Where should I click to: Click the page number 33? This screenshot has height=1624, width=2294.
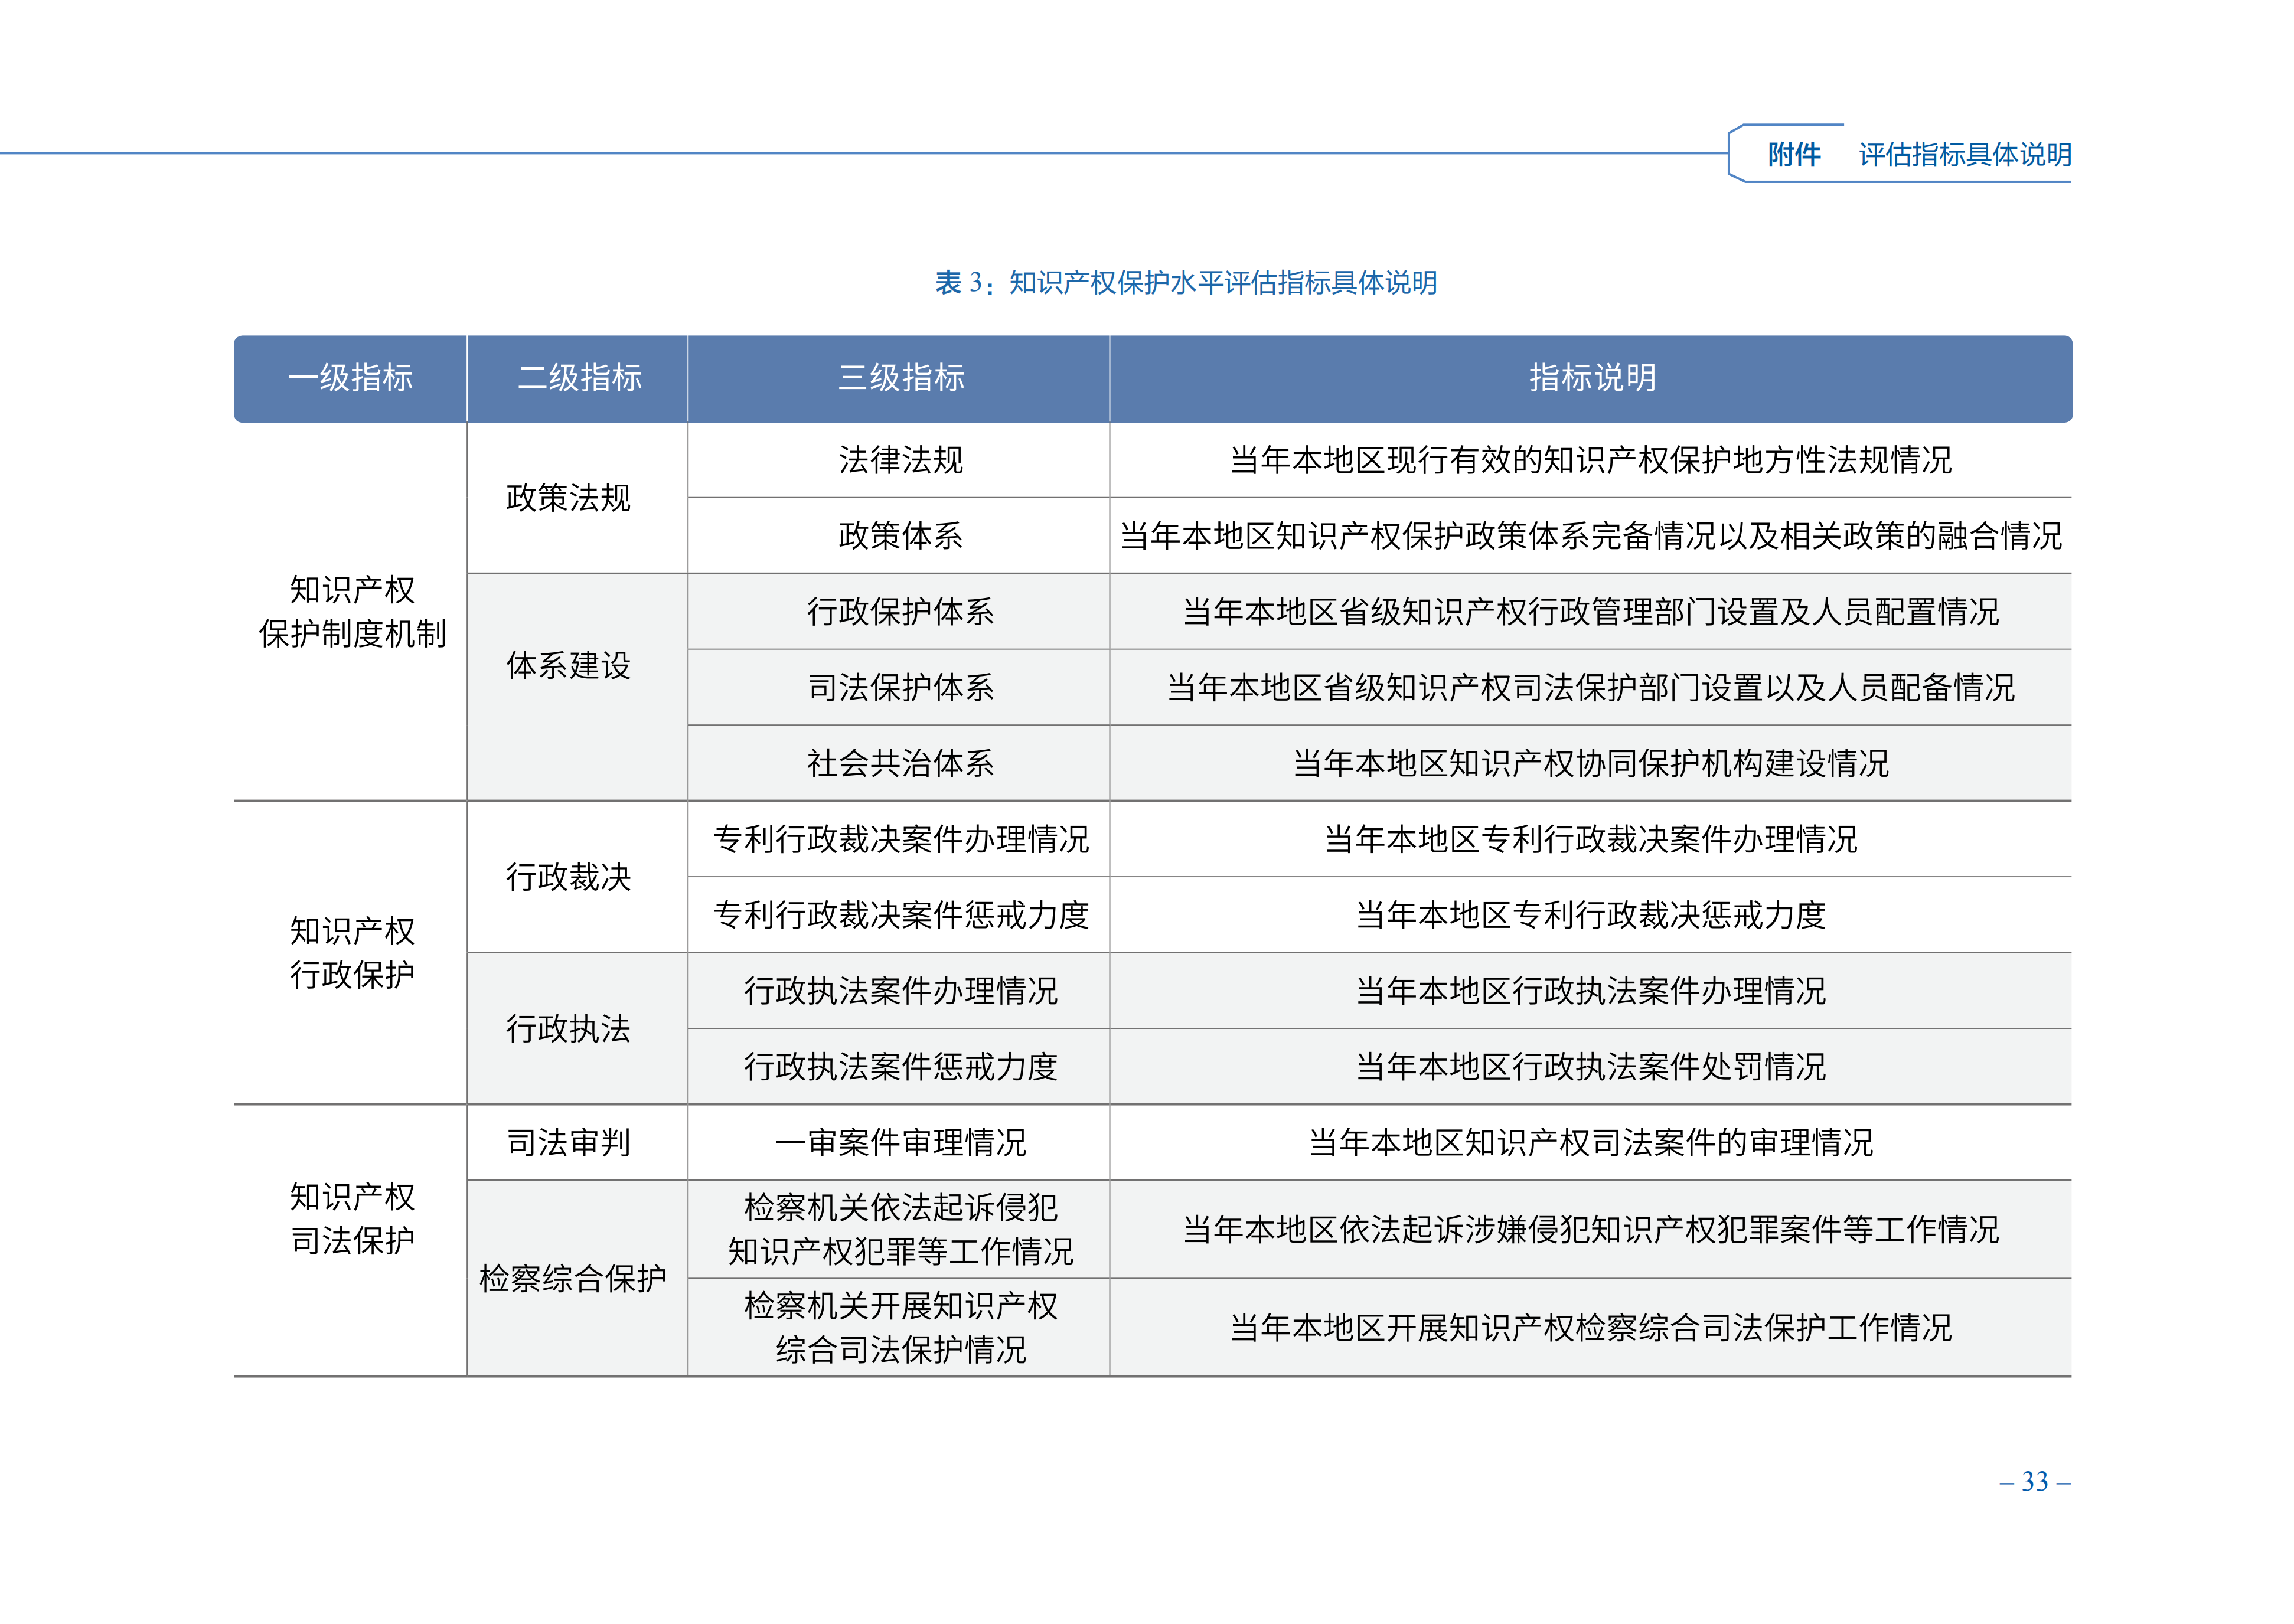2034,1482
